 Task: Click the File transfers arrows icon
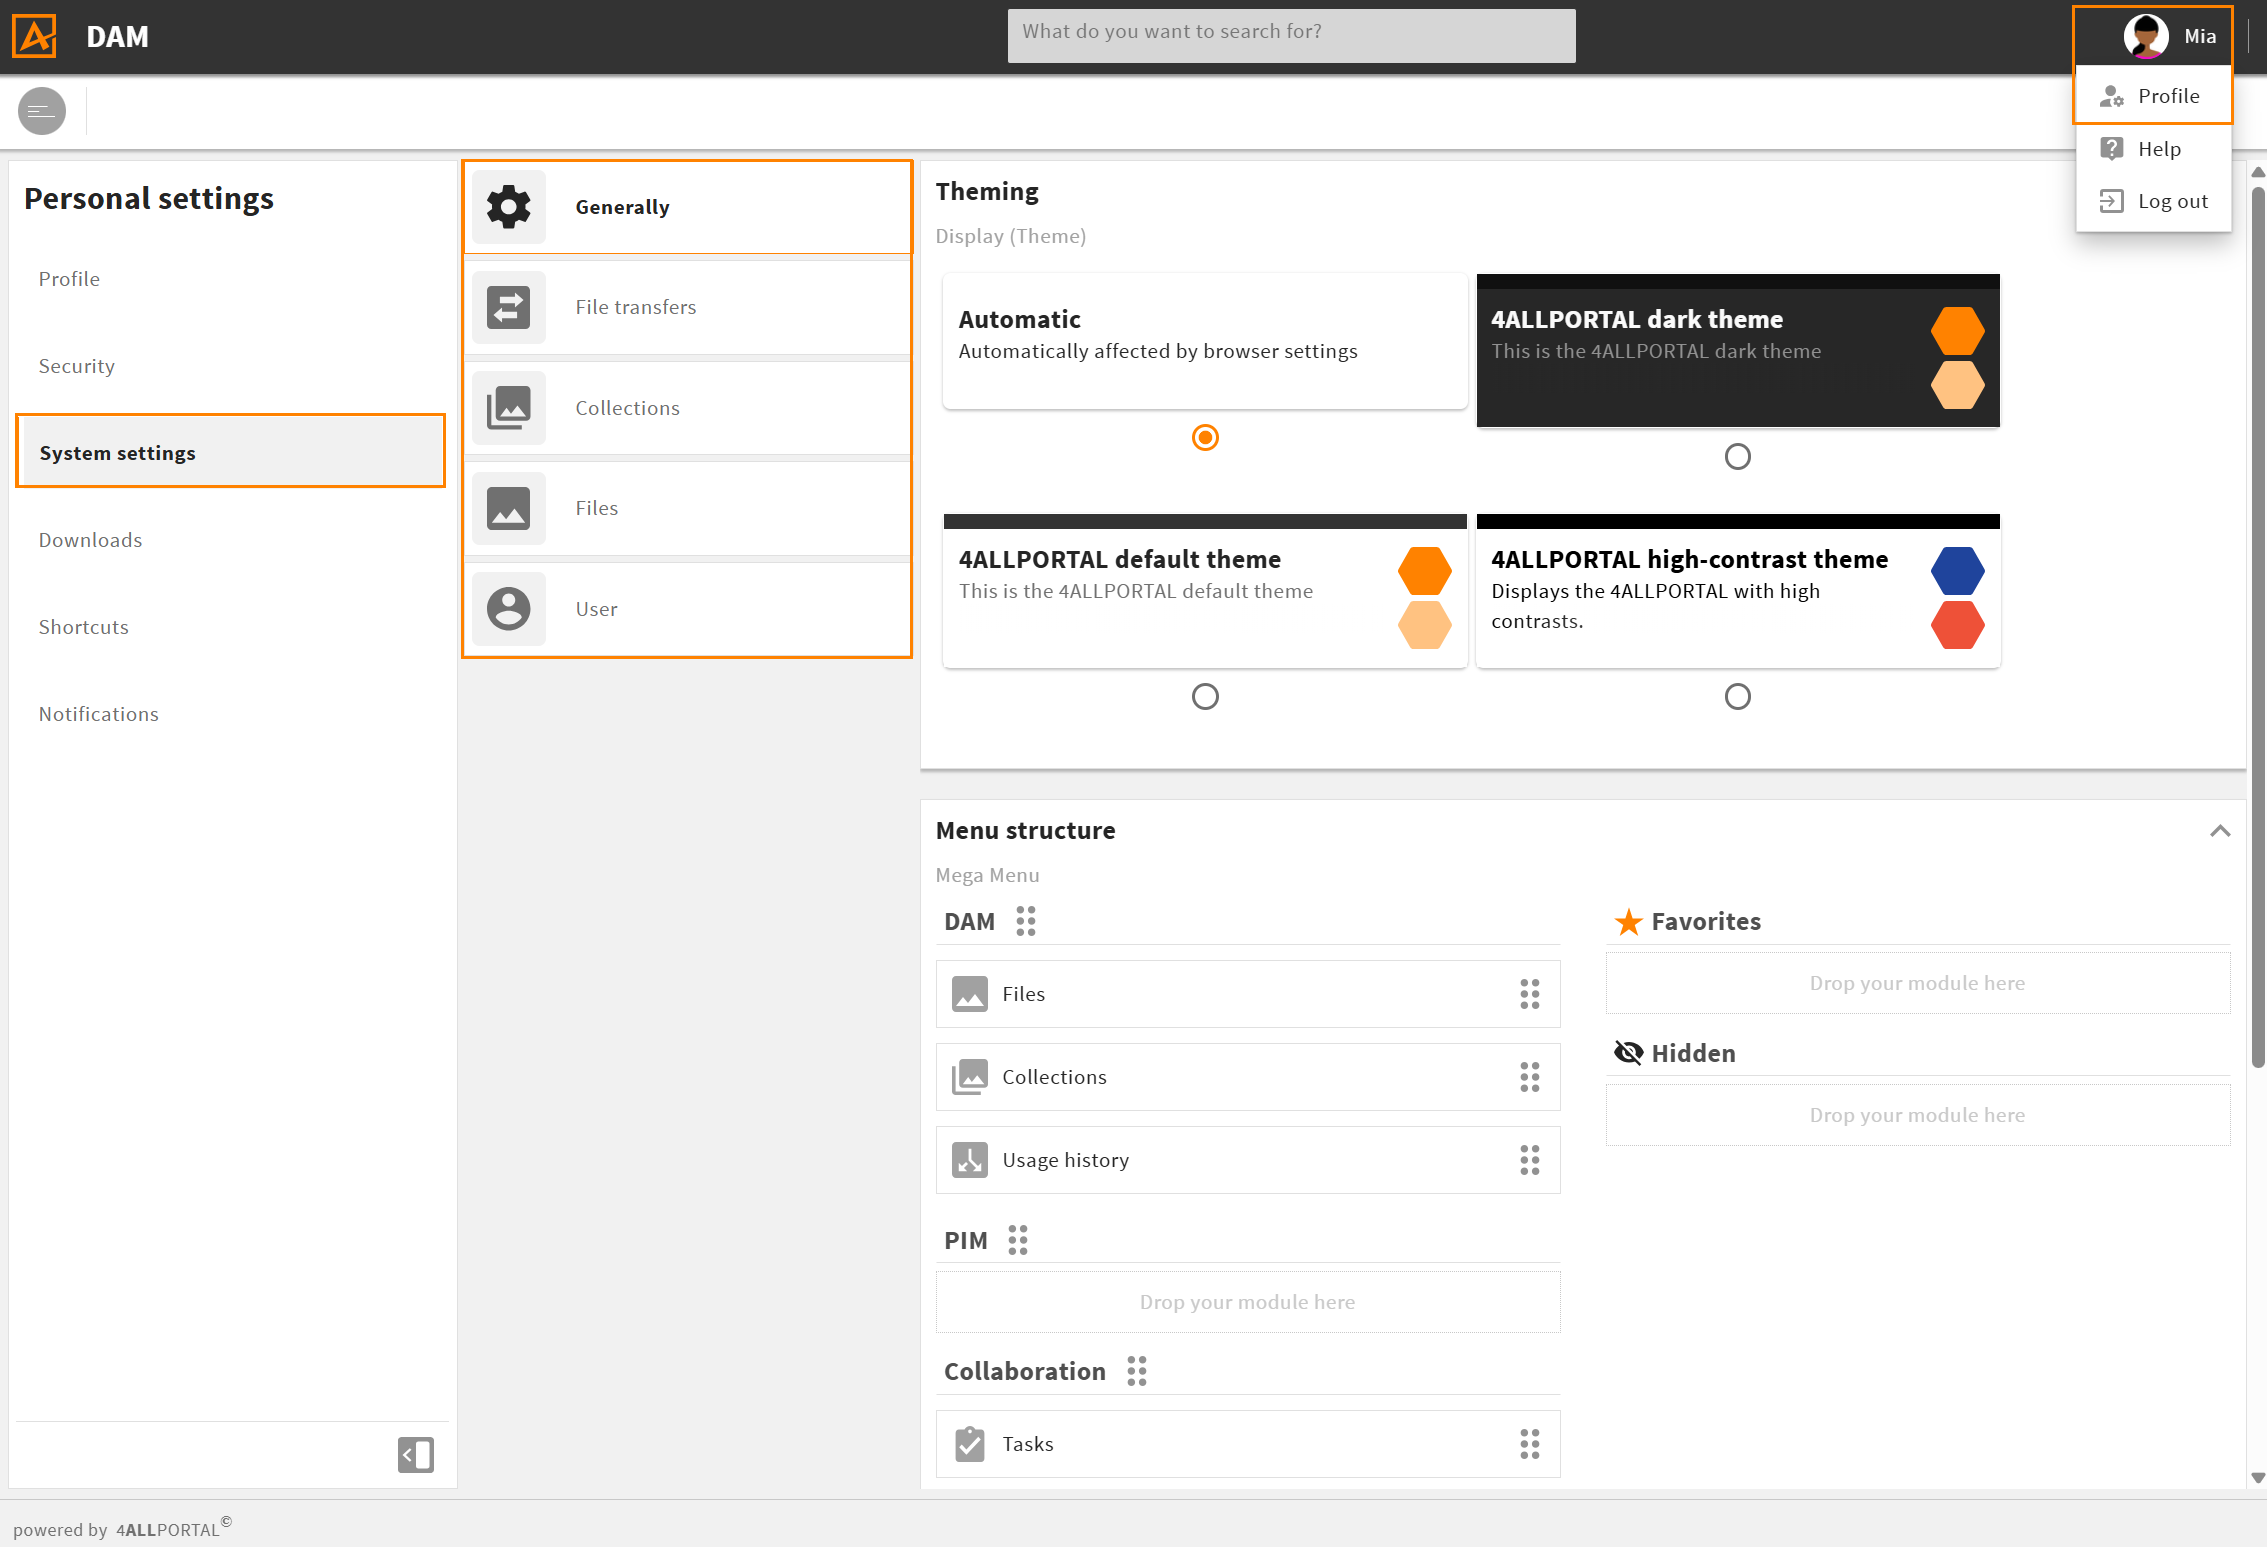tap(509, 307)
